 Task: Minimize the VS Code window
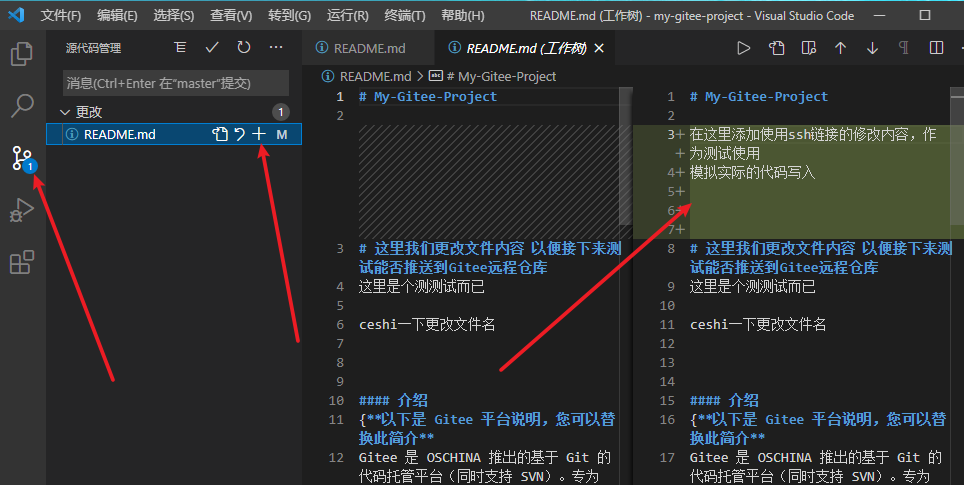[x=880, y=15]
